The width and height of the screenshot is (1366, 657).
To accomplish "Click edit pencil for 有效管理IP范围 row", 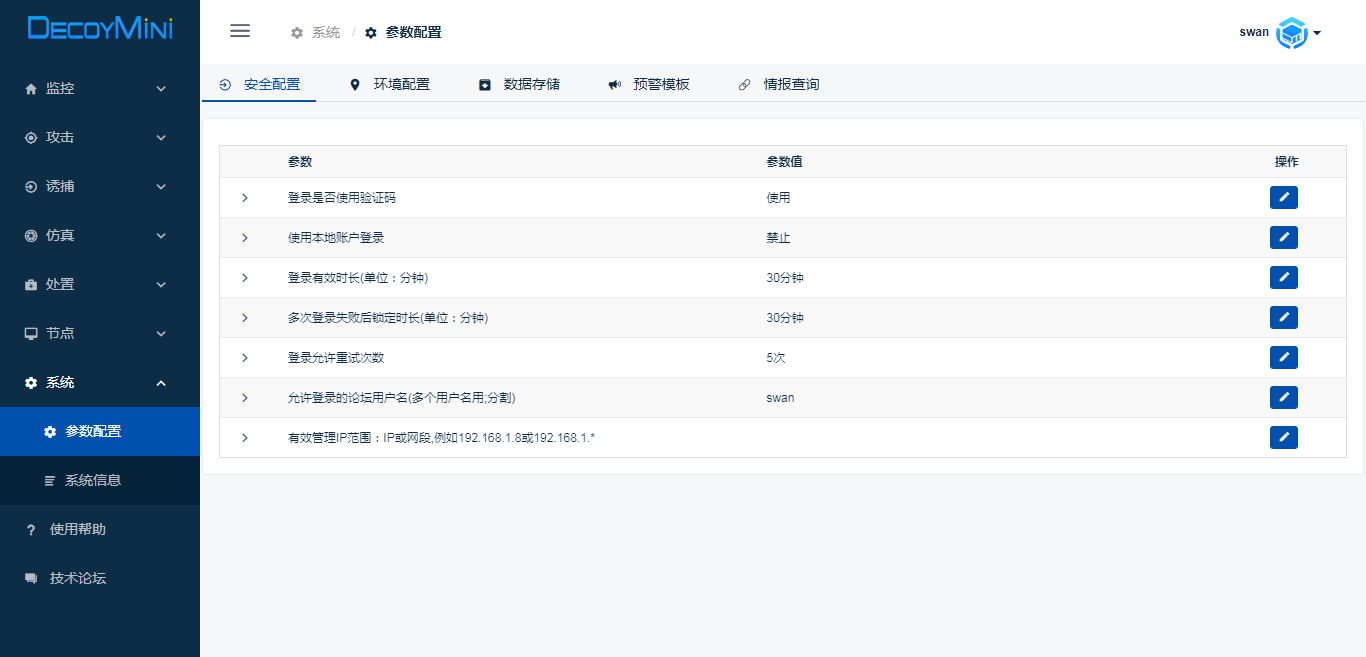I will pyautogui.click(x=1283, y=438).
